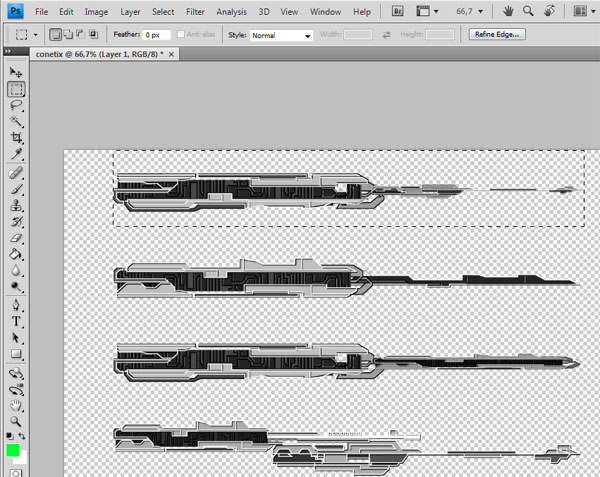The height and width of the screenshot is (477, 600).
Task: Open the Layer menu
Action: pyautogui.click(x=130, y=12)
